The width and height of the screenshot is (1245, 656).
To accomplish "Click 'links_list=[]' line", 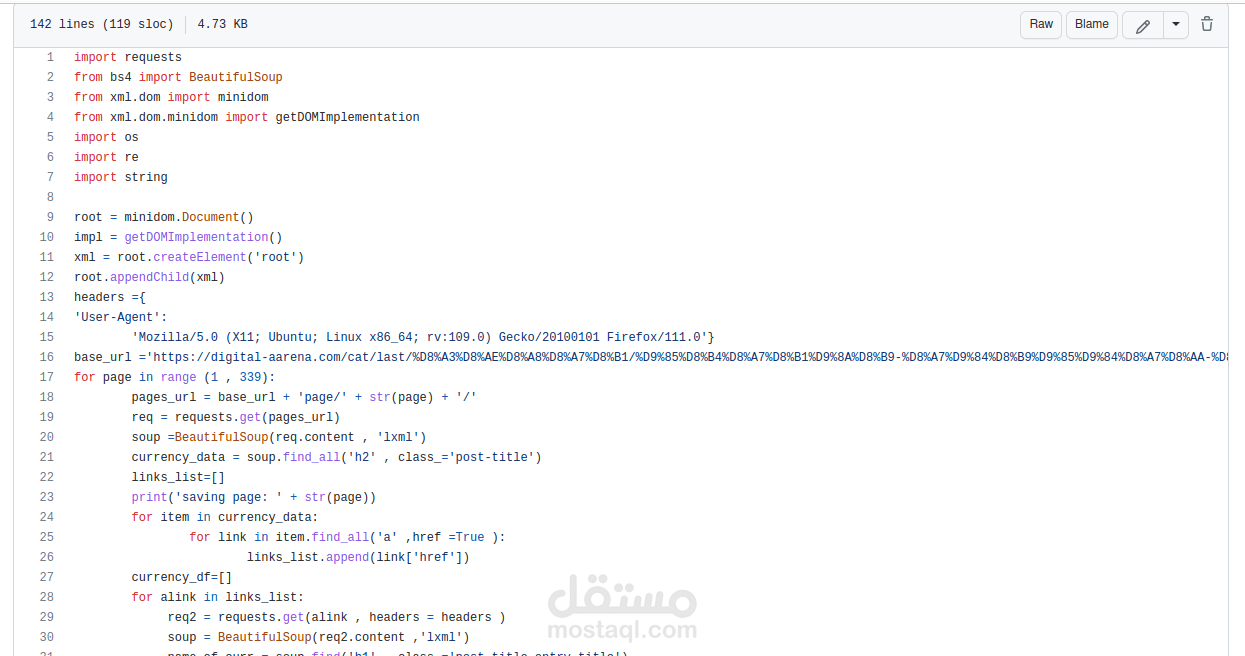I will pos(178,477).
